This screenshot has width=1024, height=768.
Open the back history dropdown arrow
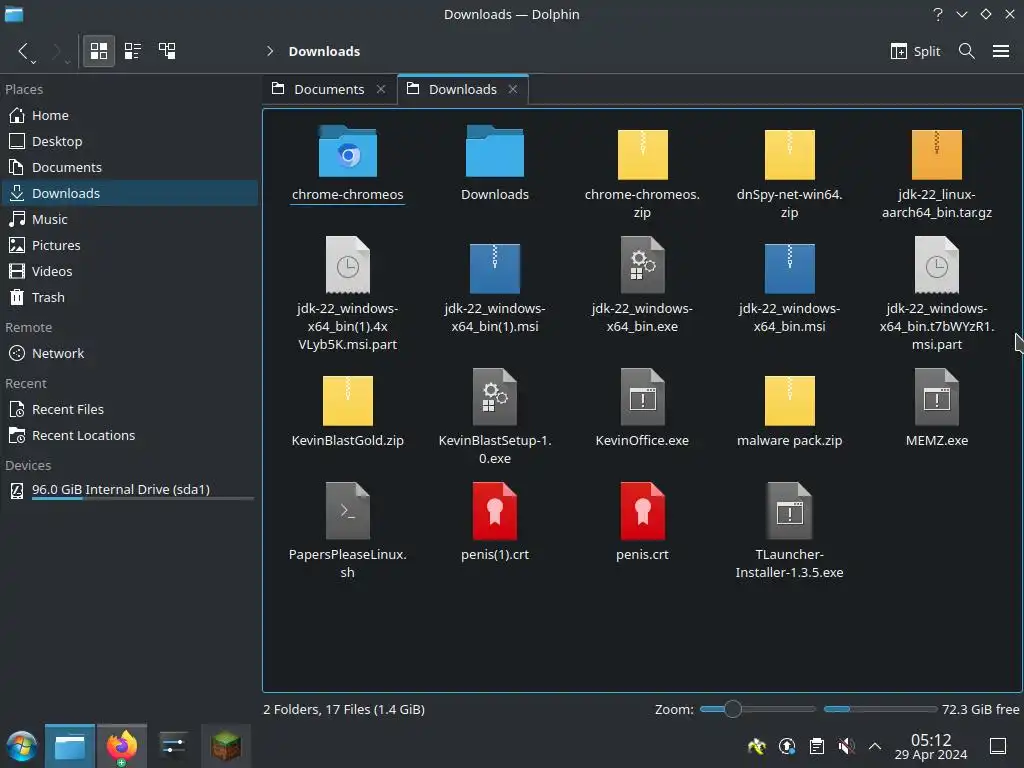pos(33,61)
